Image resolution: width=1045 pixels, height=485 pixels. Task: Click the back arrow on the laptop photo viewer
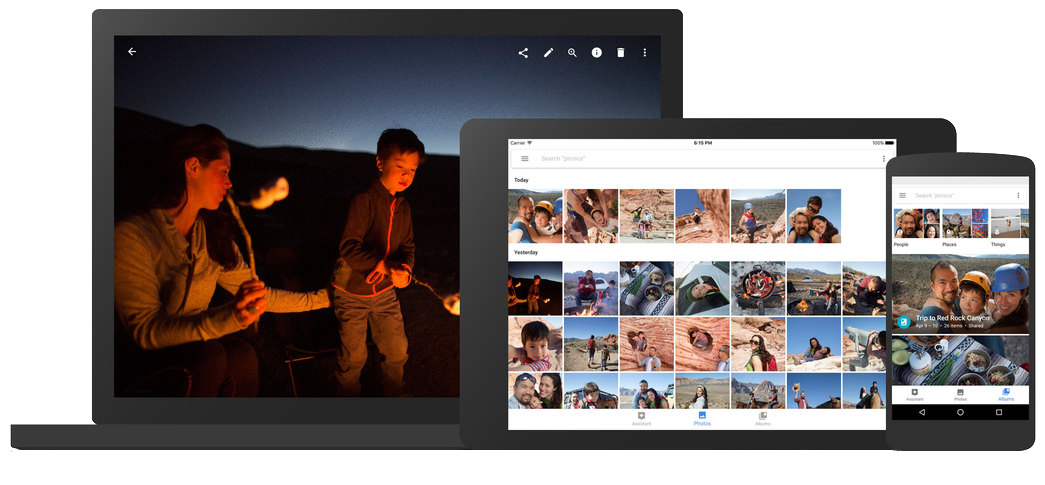pyautogui.click(x=132, y=52)
